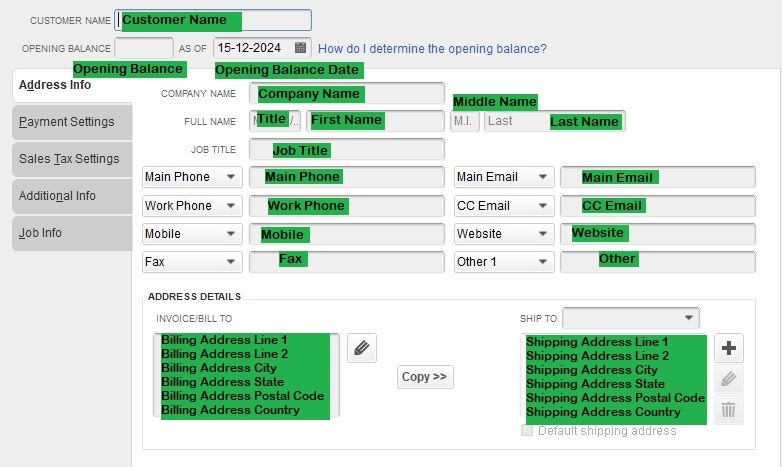Switch to the Sales Tax Settings tab
The width and height of the screenshot is (782, 467).
(72, 159)
